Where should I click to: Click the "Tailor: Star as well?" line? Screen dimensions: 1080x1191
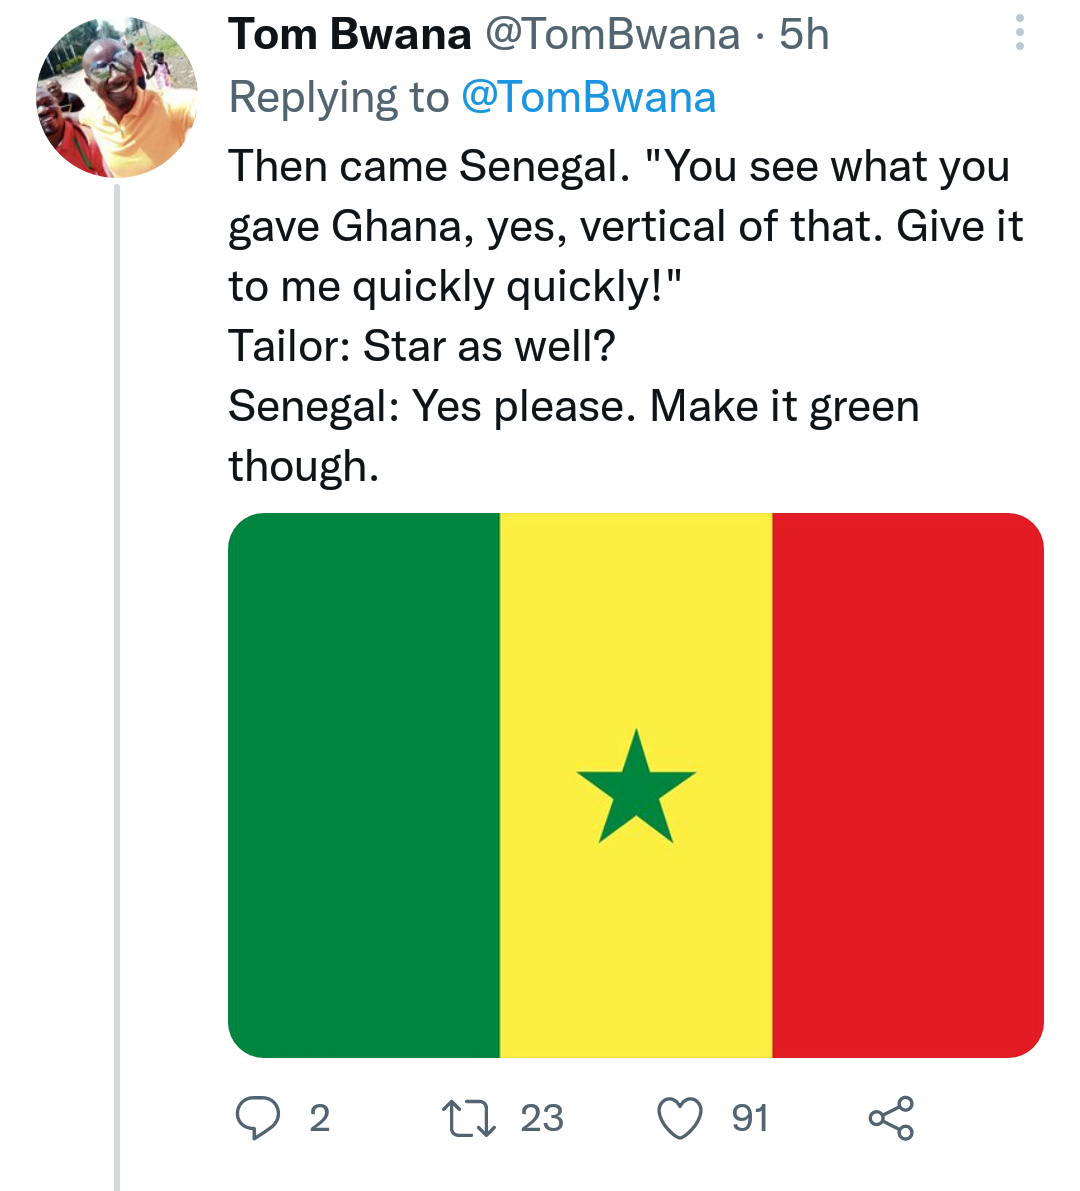(x=421, y=347)
